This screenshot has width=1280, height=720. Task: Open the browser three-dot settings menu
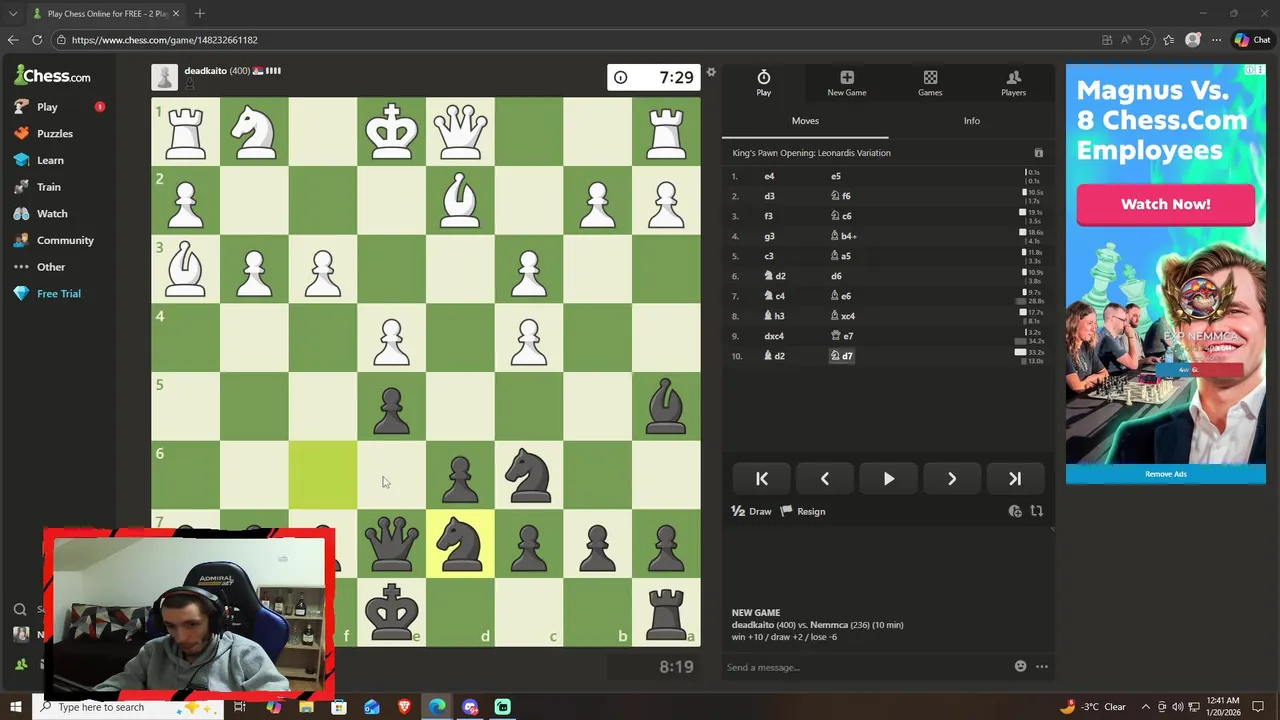point(1216,40)
